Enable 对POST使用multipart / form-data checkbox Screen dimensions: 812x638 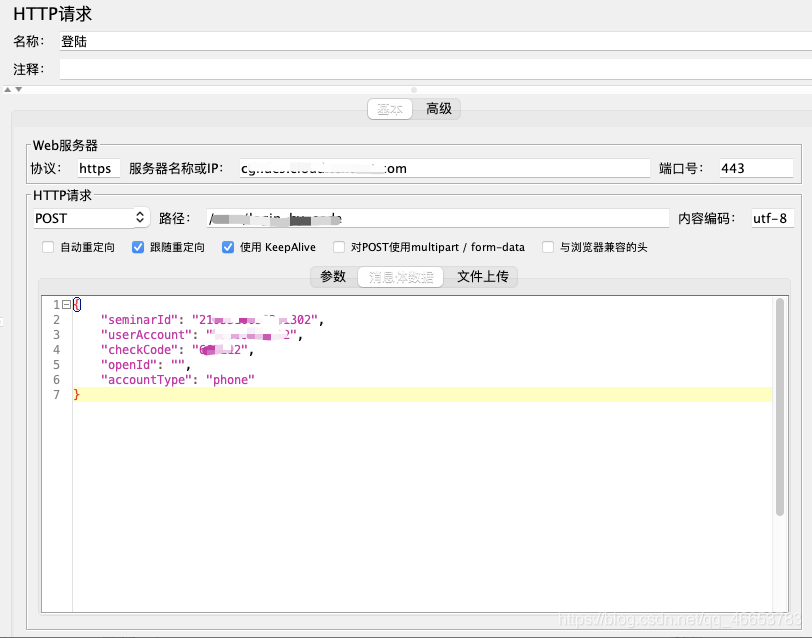tap(339, 247)
